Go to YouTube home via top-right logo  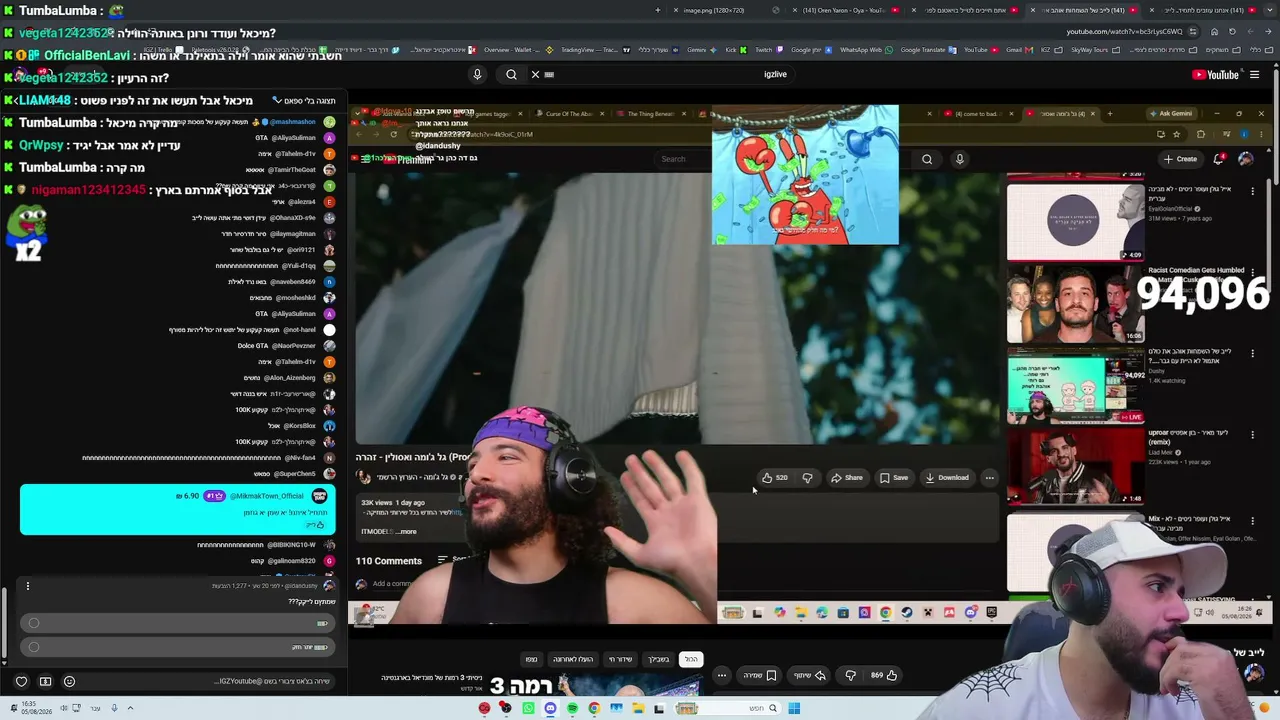point(1215,74)
